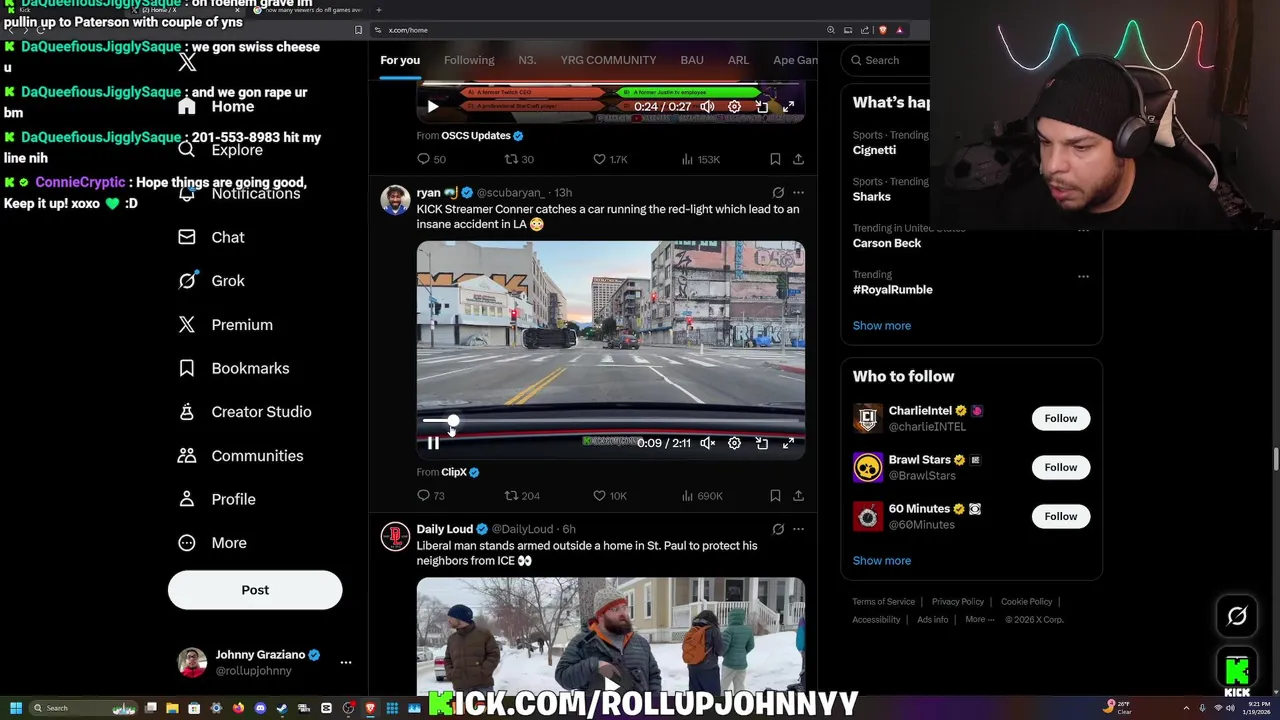The height and width of the screenshot is (720, 1280).
Task: View analytics of ryan's post (690K)
Action: click(702, 496)
